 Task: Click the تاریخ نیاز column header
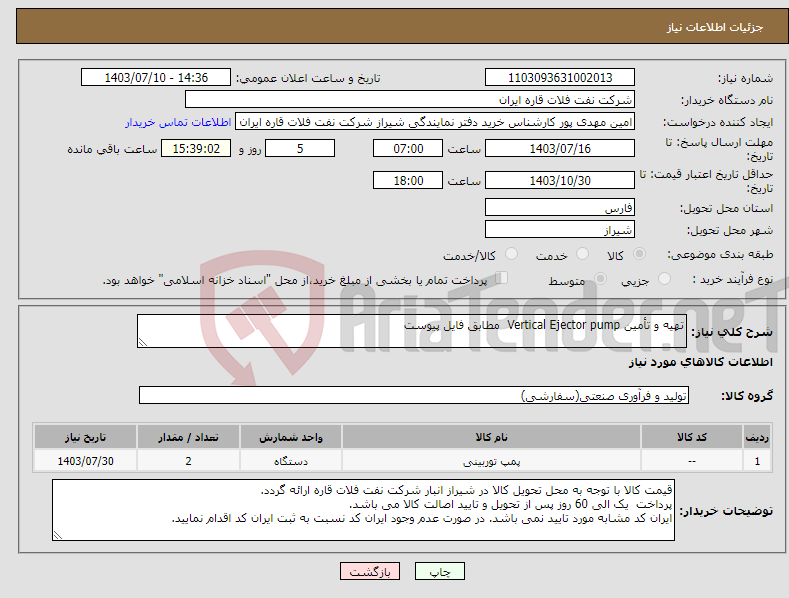click(85, 437)
